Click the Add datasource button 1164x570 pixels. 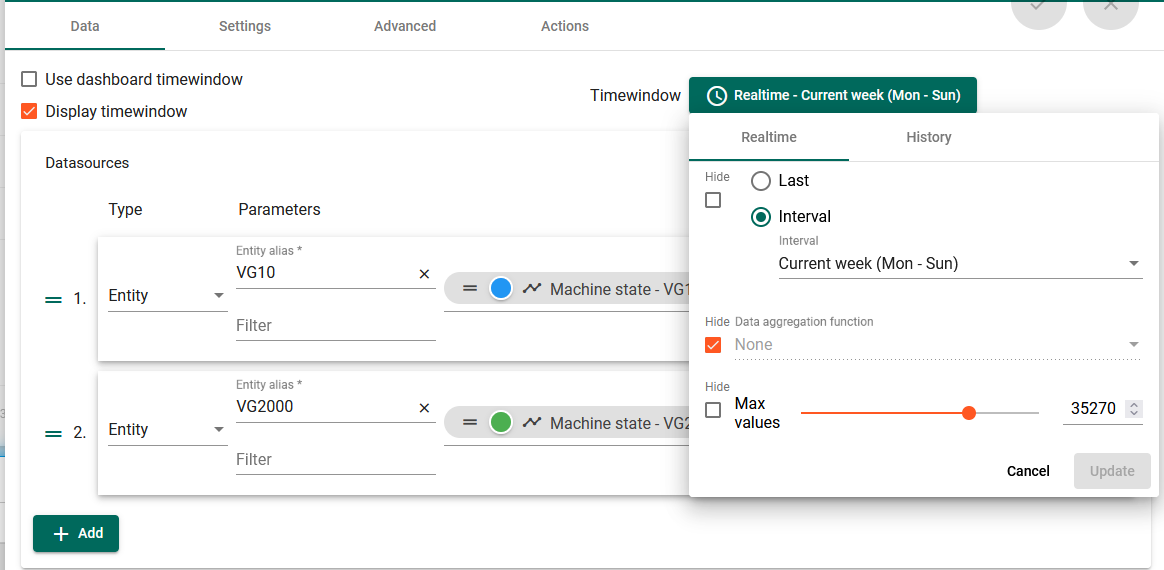(76, 534)
